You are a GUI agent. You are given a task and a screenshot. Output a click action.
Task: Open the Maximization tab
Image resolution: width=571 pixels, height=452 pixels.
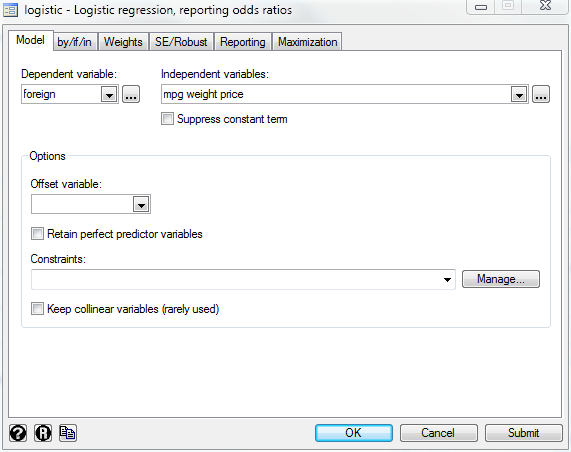point(307,42)
